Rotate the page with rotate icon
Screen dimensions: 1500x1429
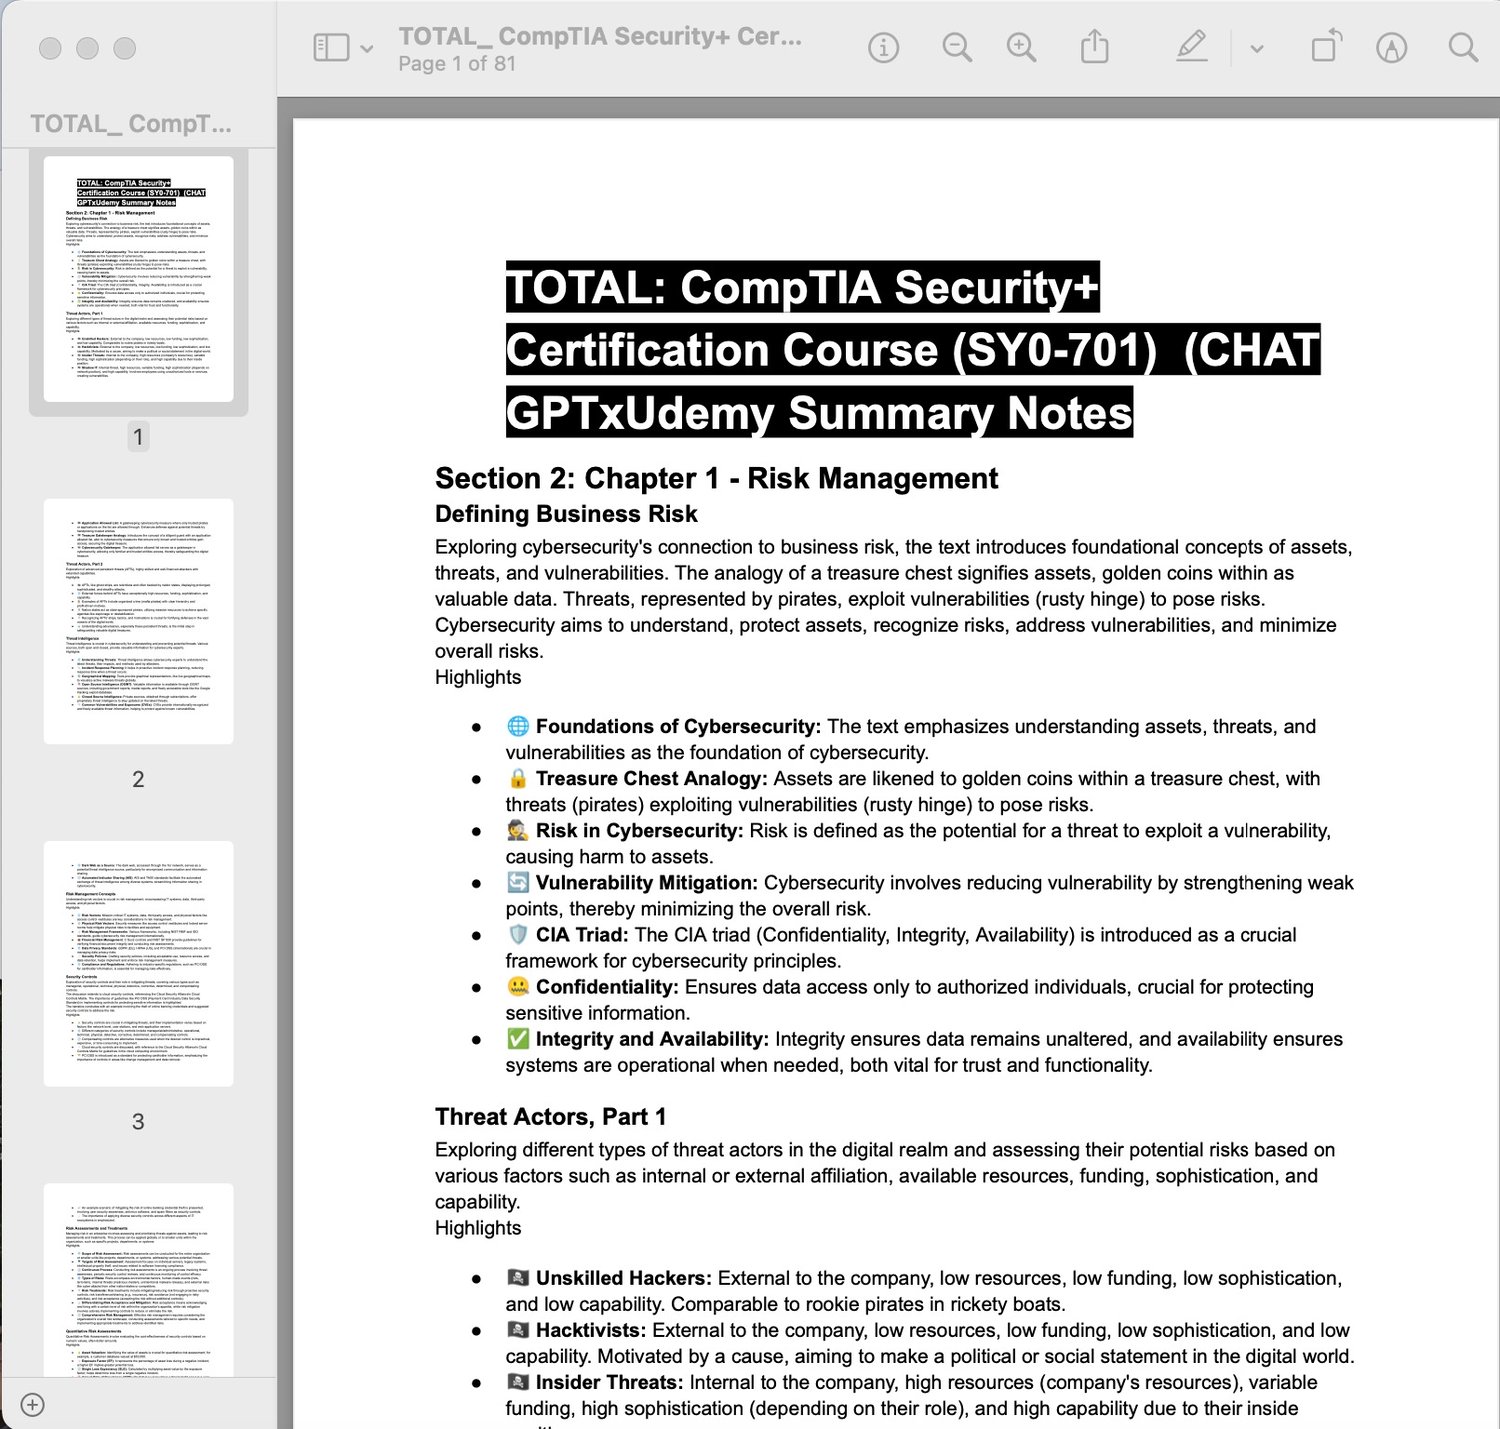tap(1326, 46)
